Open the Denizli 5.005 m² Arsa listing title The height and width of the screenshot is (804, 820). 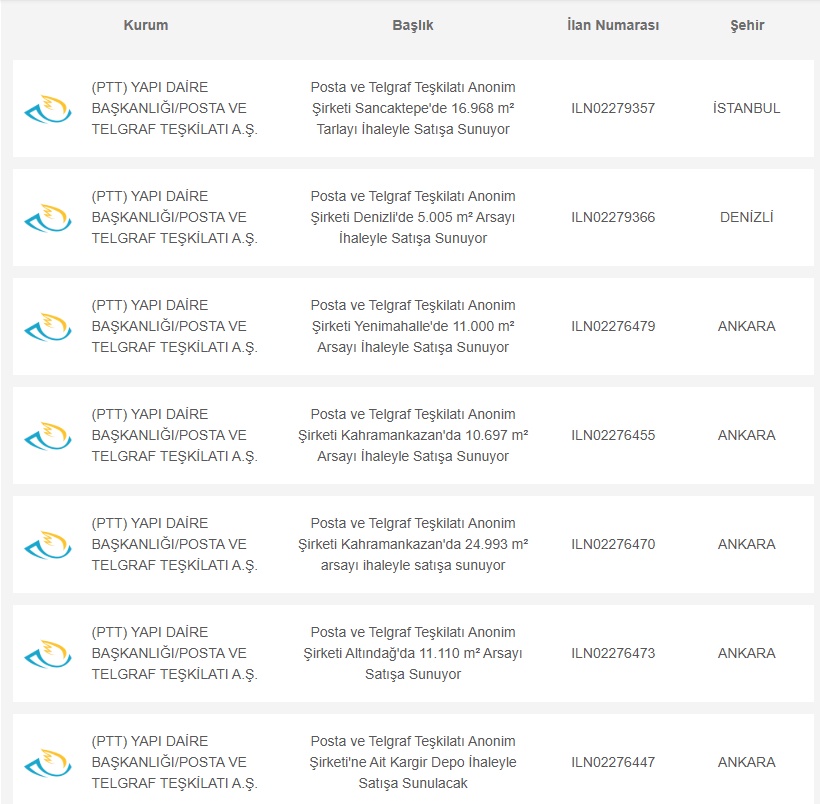(413, 217)
